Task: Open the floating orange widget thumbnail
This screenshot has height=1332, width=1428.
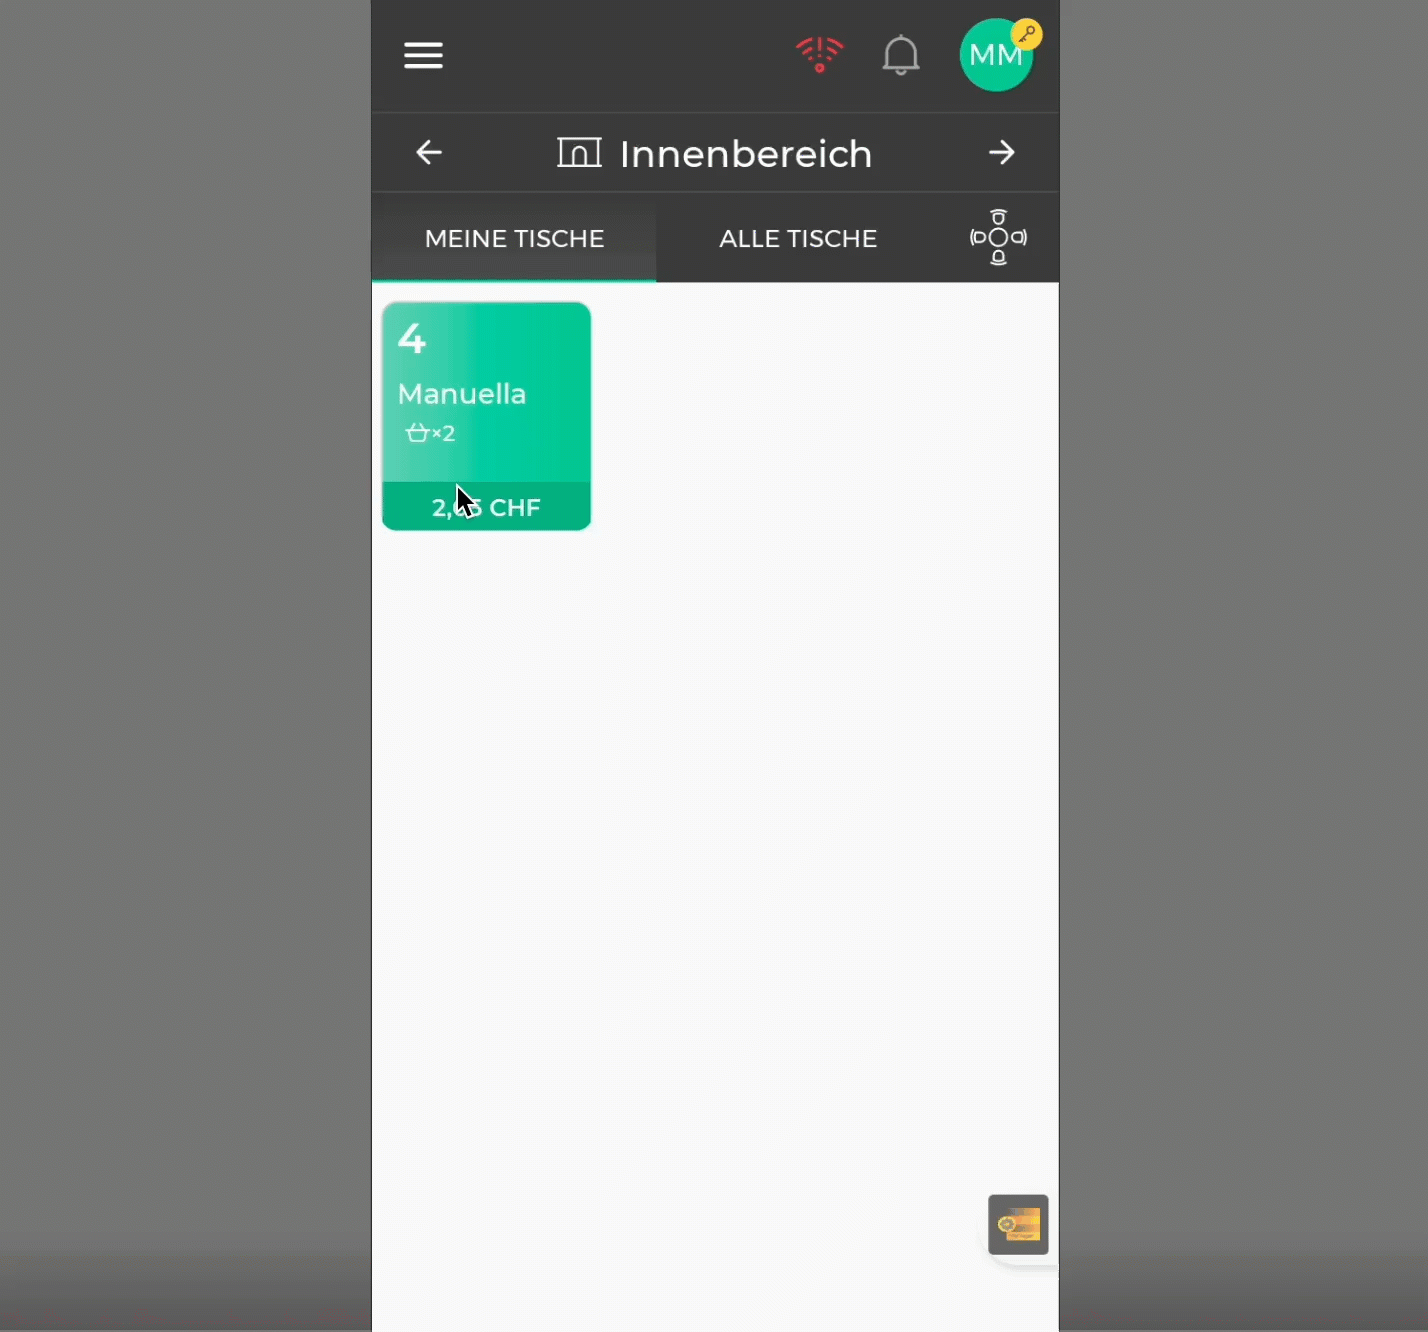Action: (x=1018, y=1224)
